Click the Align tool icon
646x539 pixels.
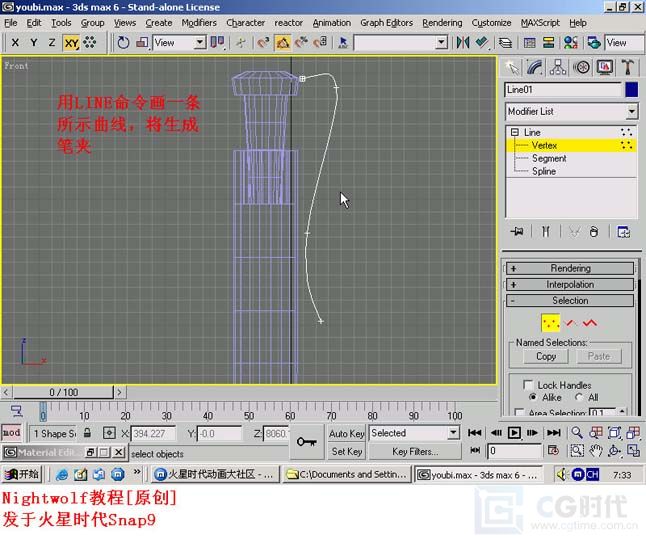[x=481, y=42]
